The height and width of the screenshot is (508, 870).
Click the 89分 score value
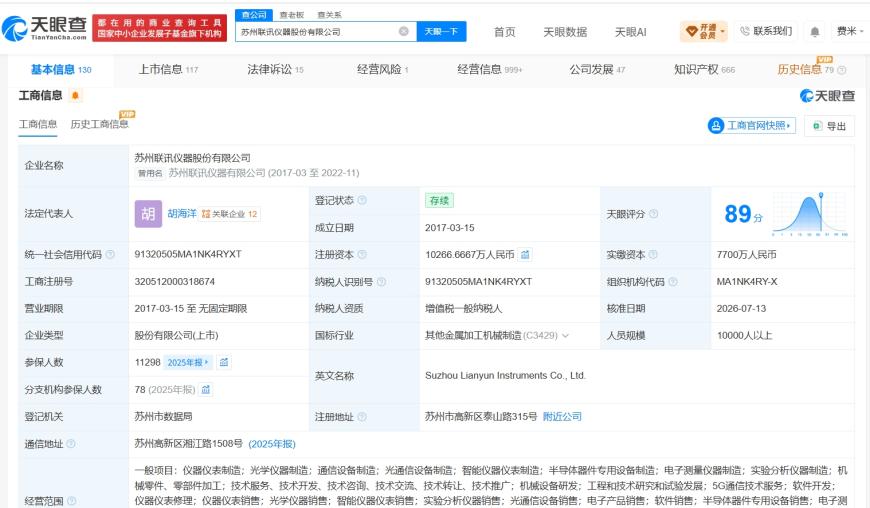click(743, 214)
